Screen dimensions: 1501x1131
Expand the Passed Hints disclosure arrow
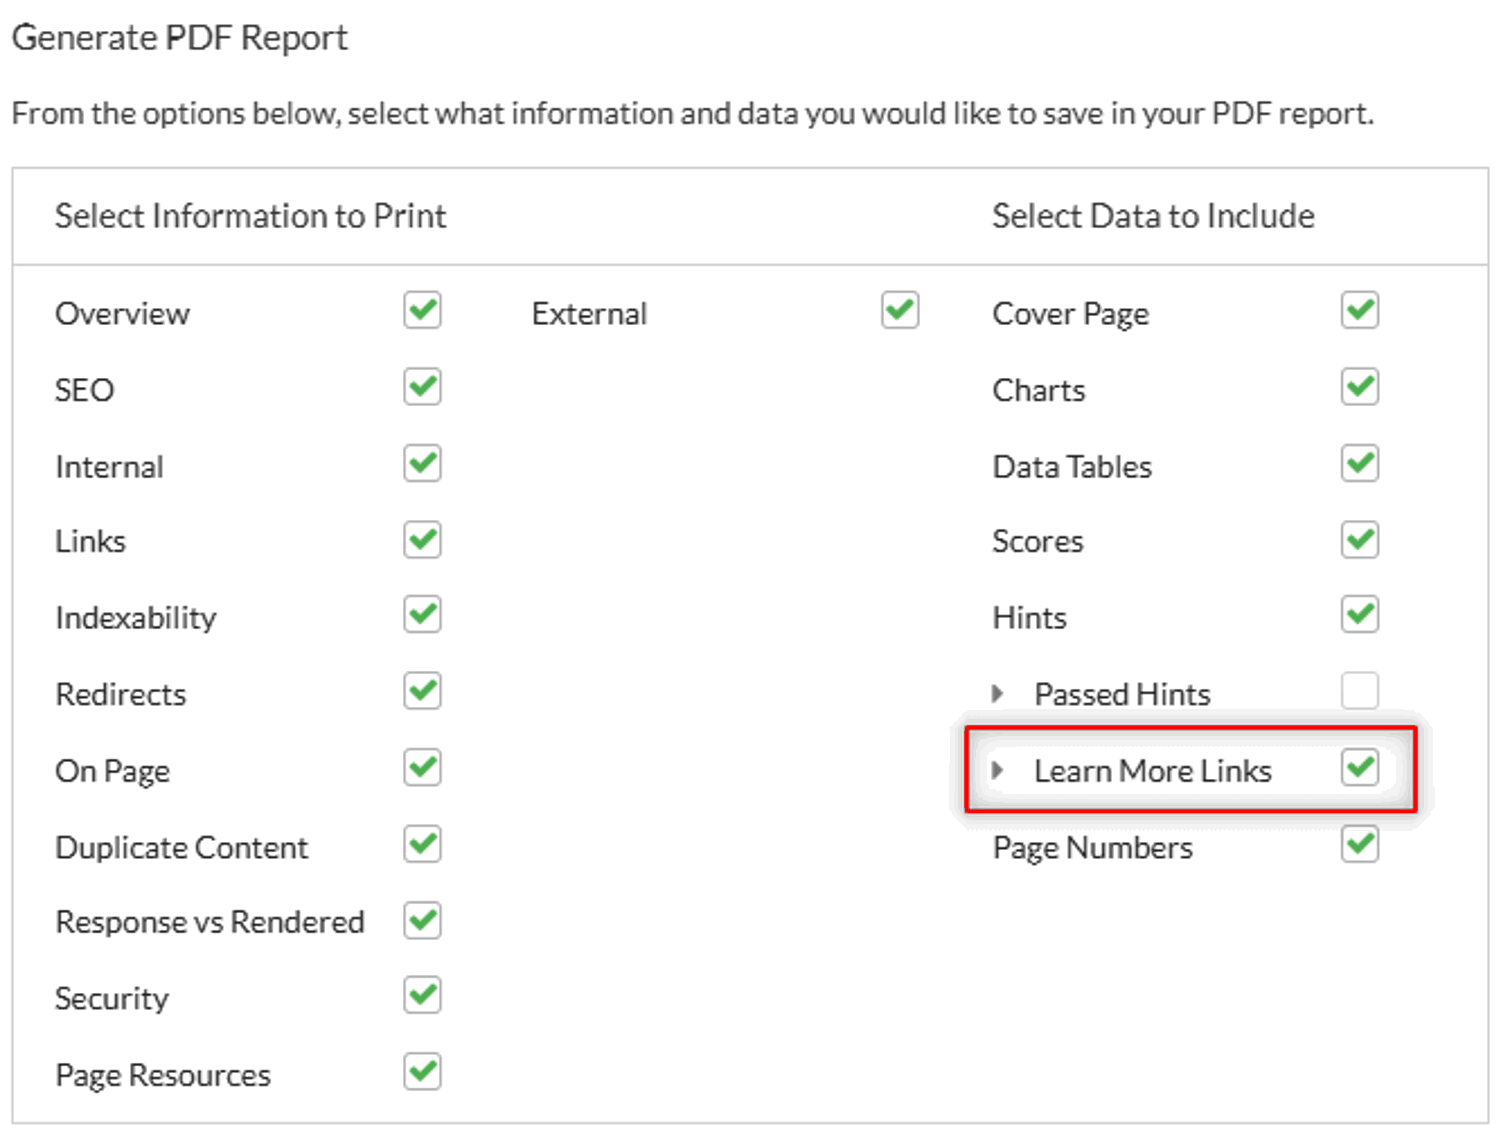(x=997, y=691)
